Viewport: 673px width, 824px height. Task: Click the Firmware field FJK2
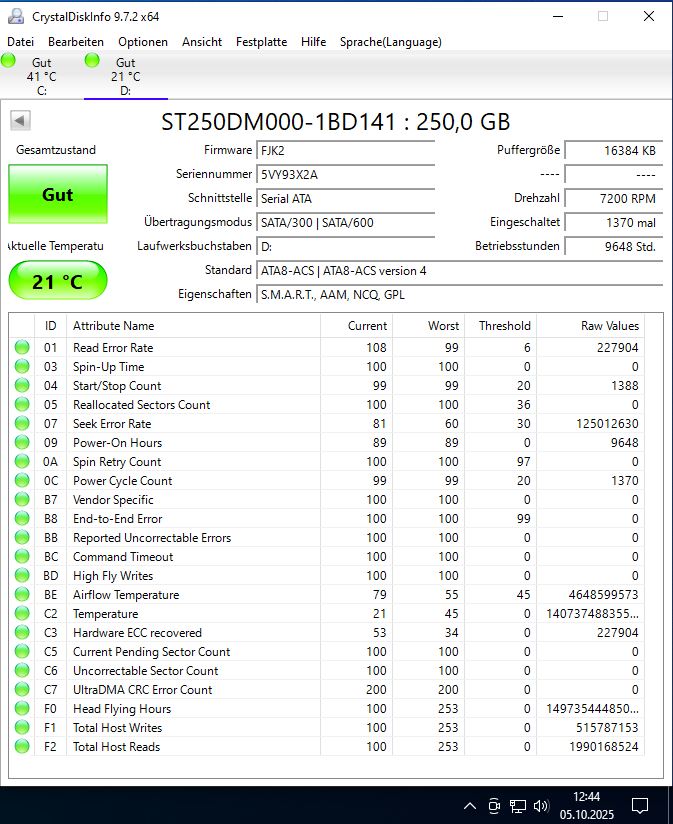346,150
